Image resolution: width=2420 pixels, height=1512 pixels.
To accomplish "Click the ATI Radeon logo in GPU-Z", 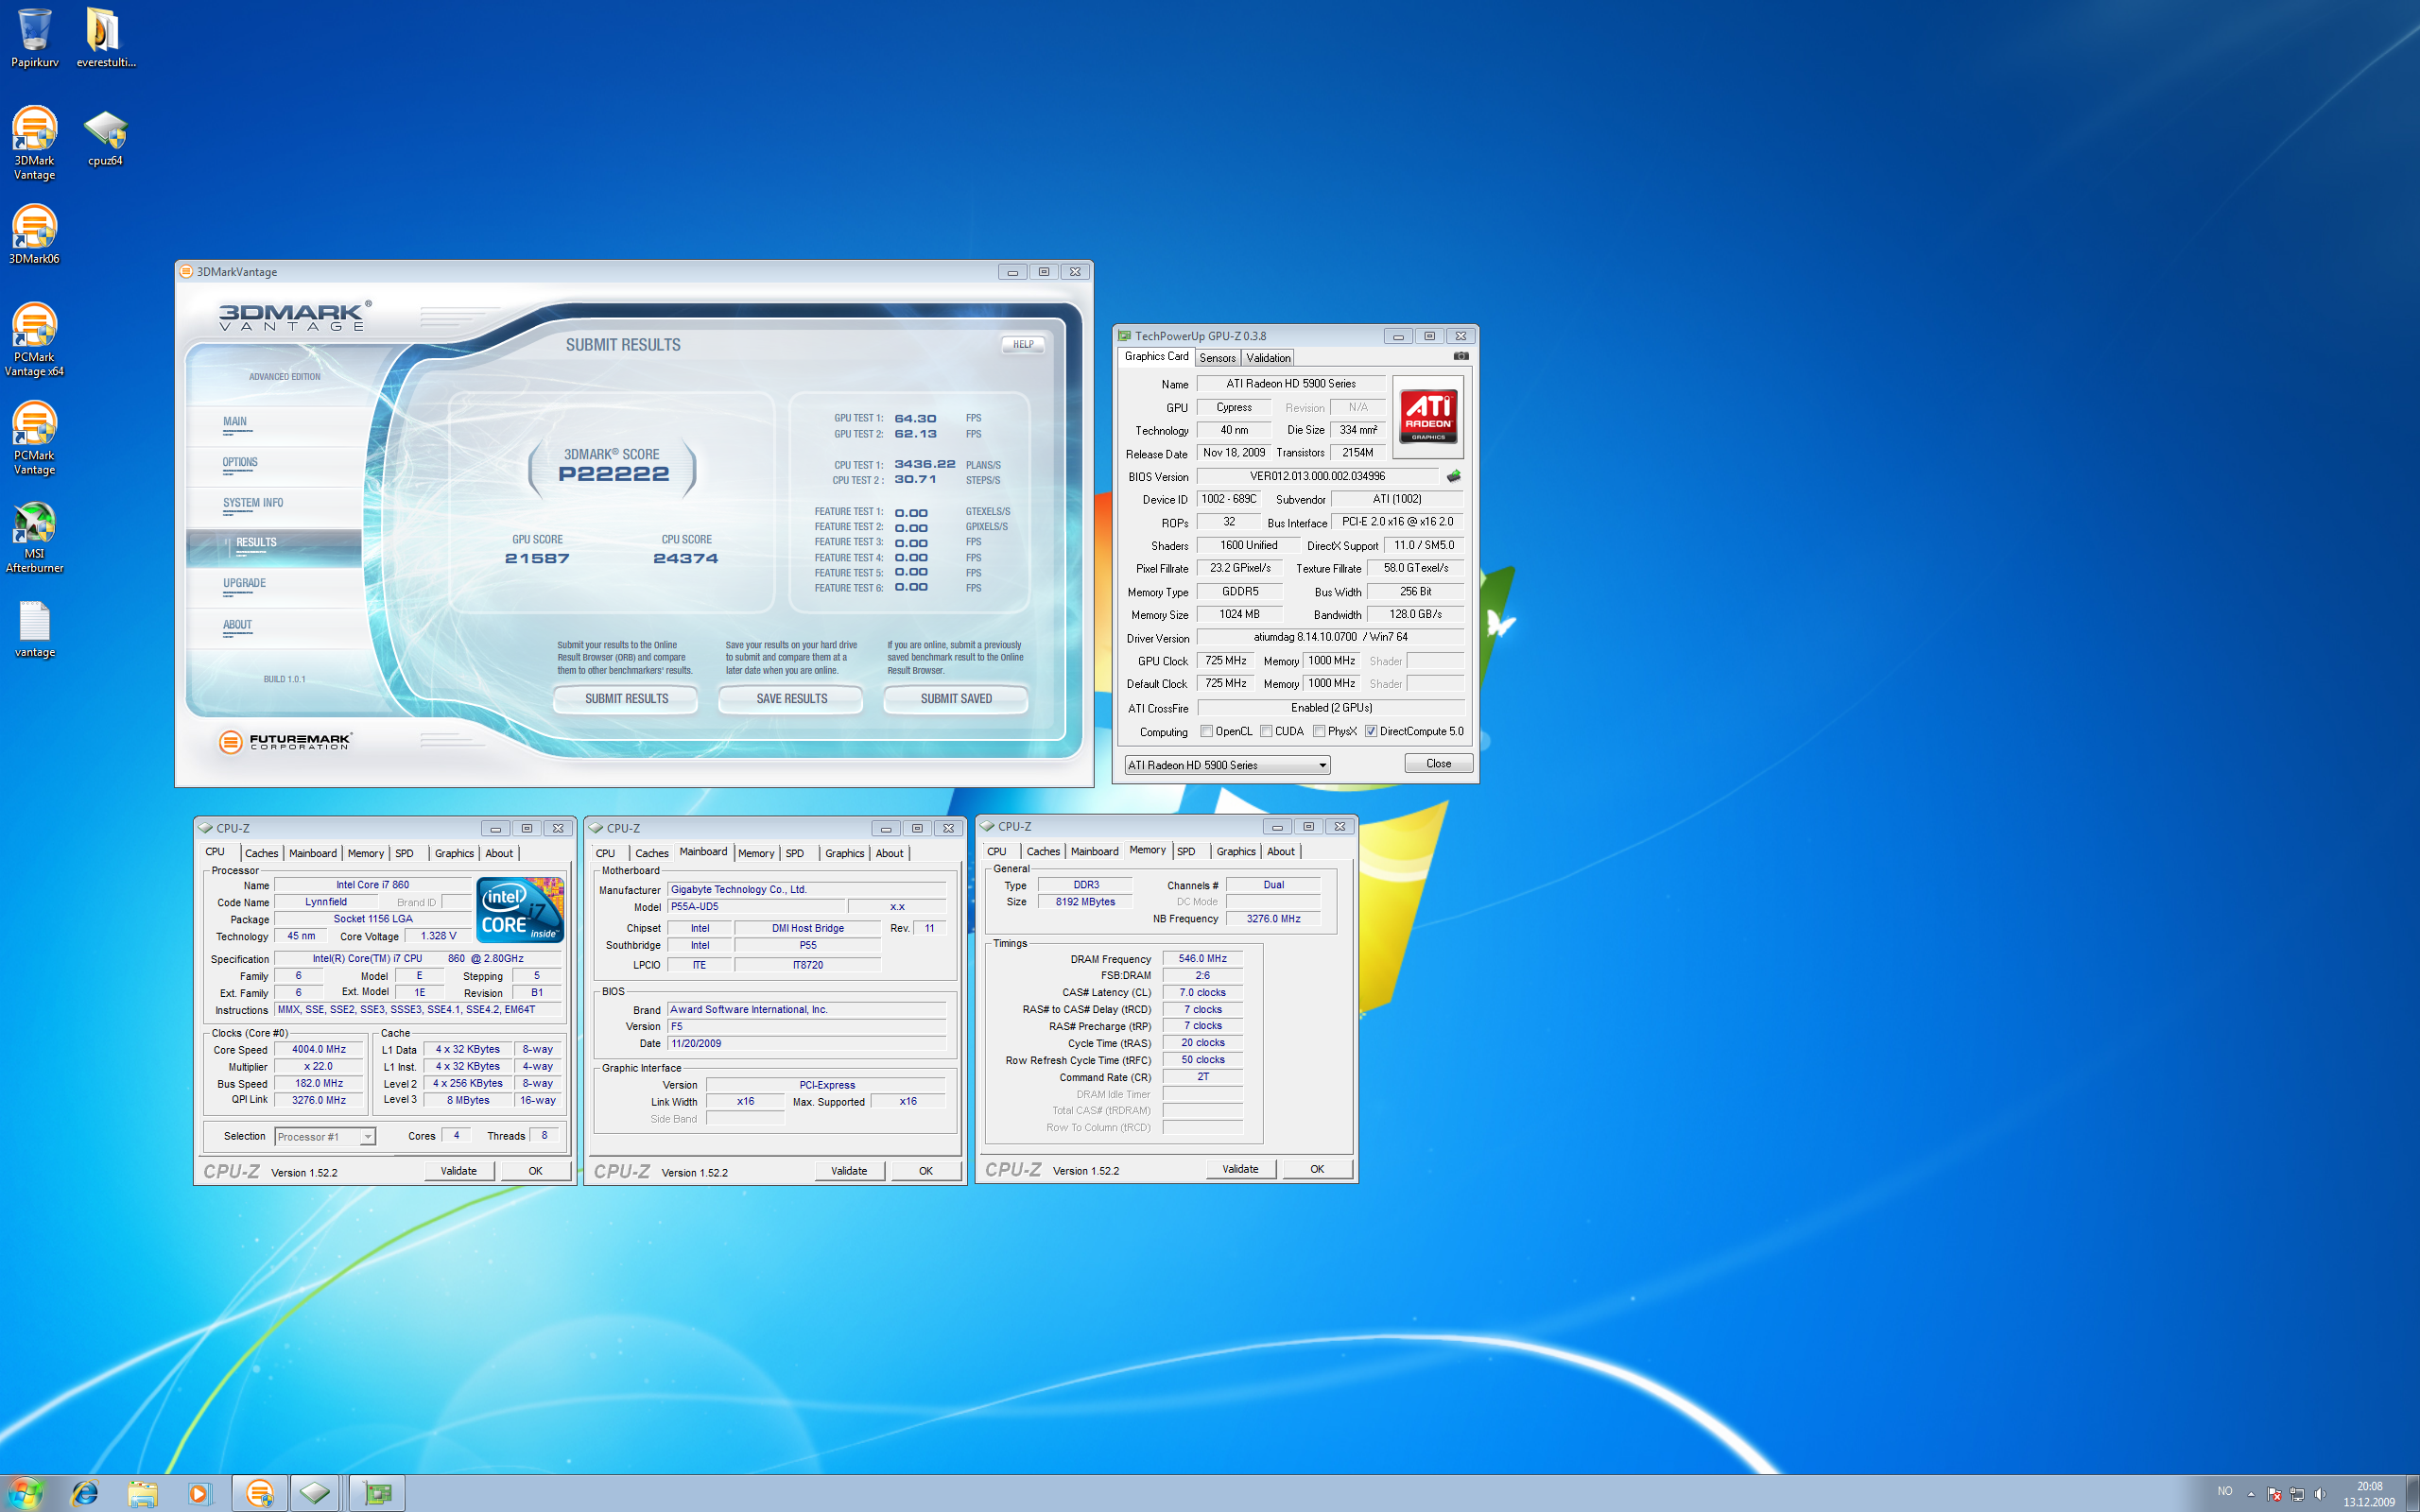I will (x=1428, y=417).
